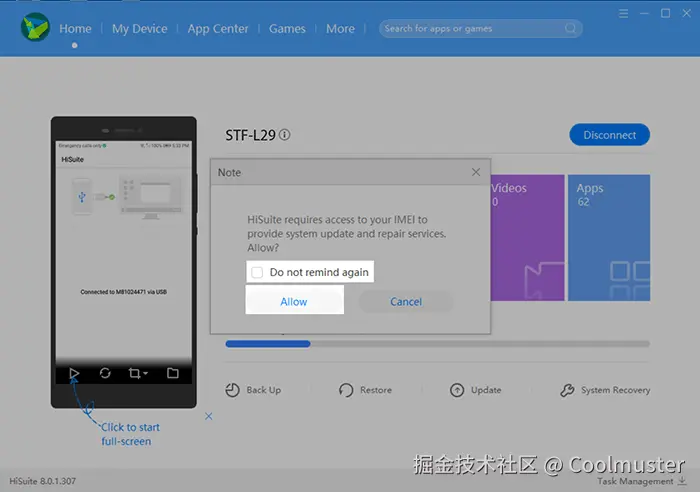Click the Disconnect button
This screenshot has height=492, width=700.
pyautogui.click(x=609, y=135)
